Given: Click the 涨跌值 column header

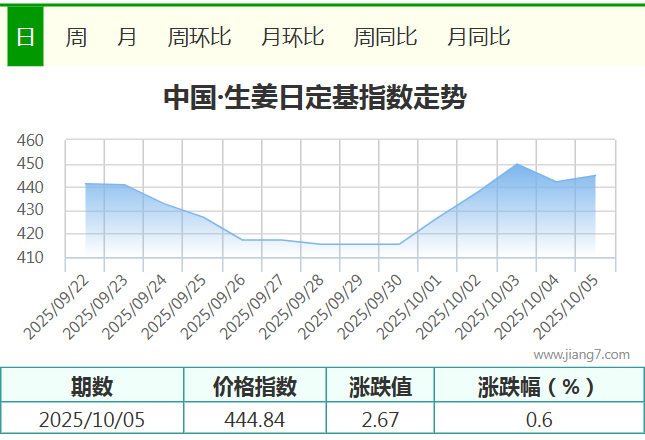Looking at the screenshot, I should coord(380,386).
